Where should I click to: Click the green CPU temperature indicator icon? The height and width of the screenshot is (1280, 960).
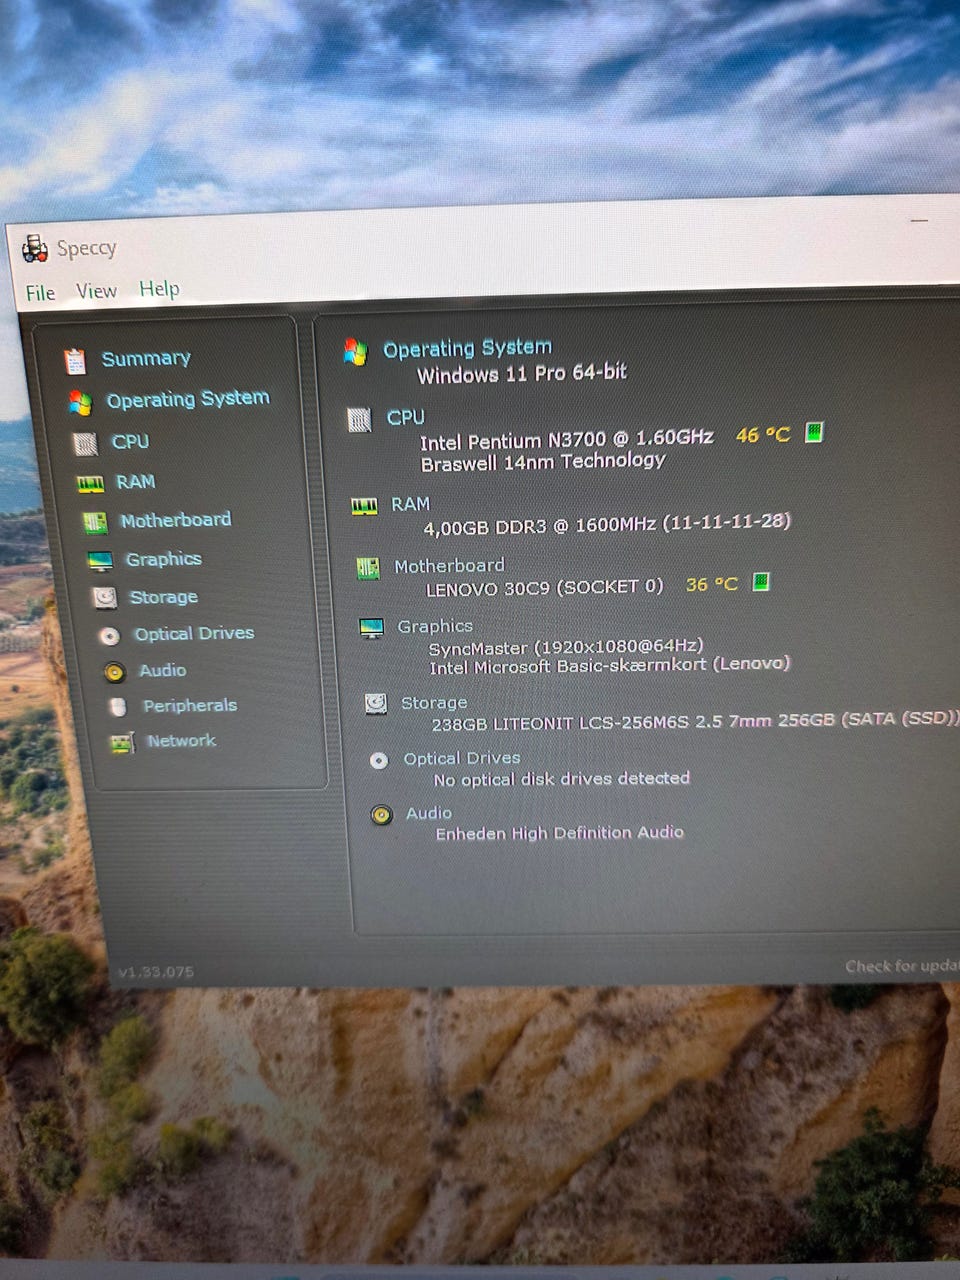814,432
